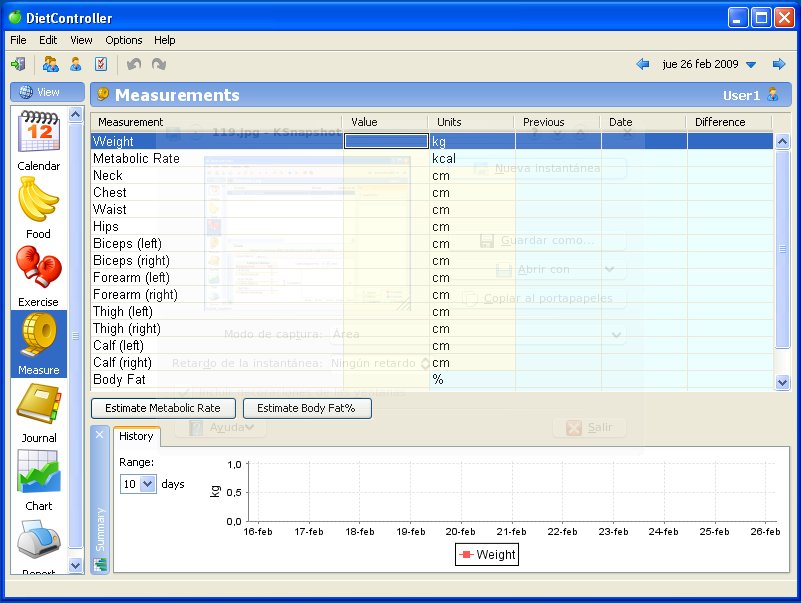801x603 pixels.
Task: Select the Hips measurement row
Action: 432,226
